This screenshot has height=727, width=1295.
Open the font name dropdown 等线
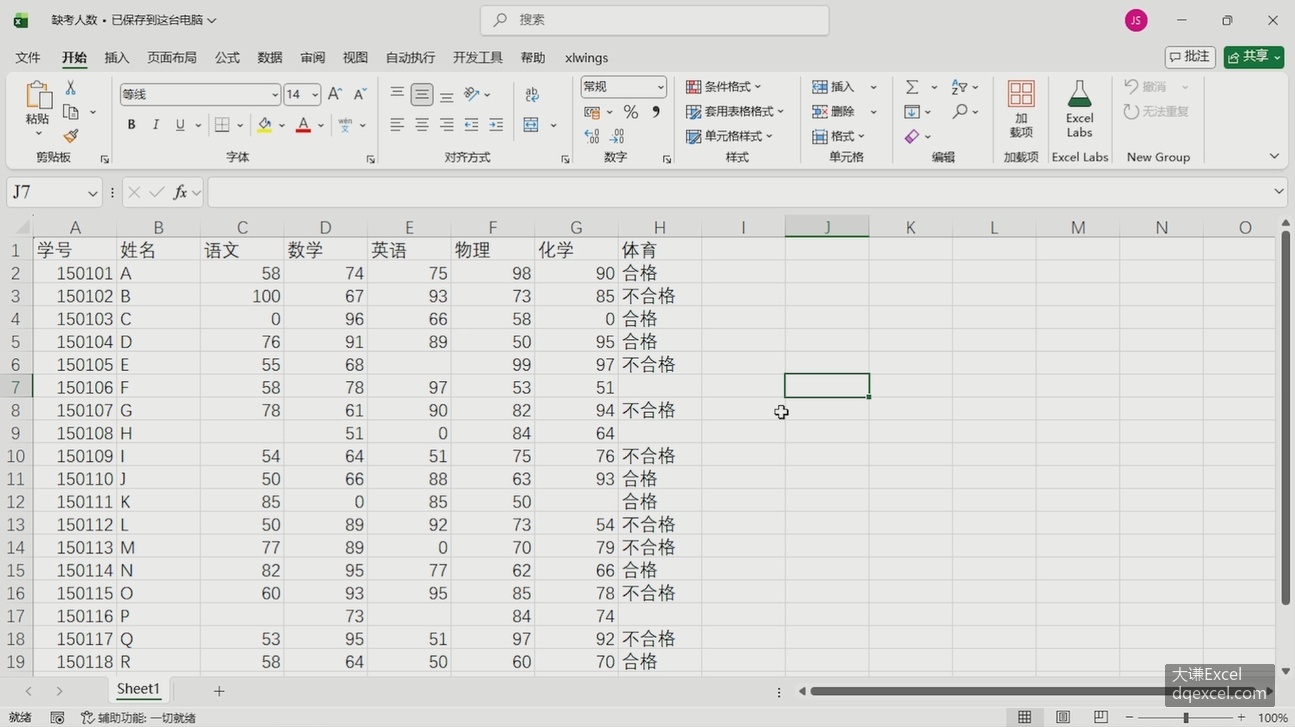(x=275, y=95)
